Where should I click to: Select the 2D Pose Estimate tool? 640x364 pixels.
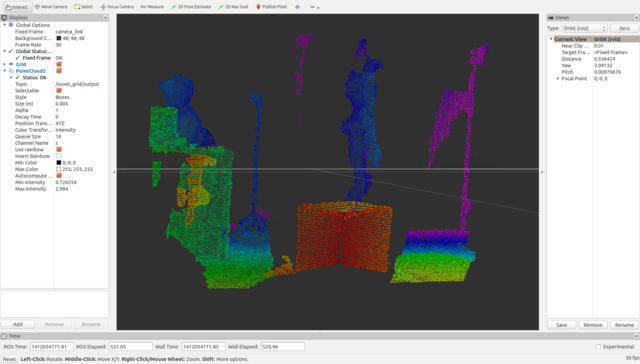pos(191,7)
